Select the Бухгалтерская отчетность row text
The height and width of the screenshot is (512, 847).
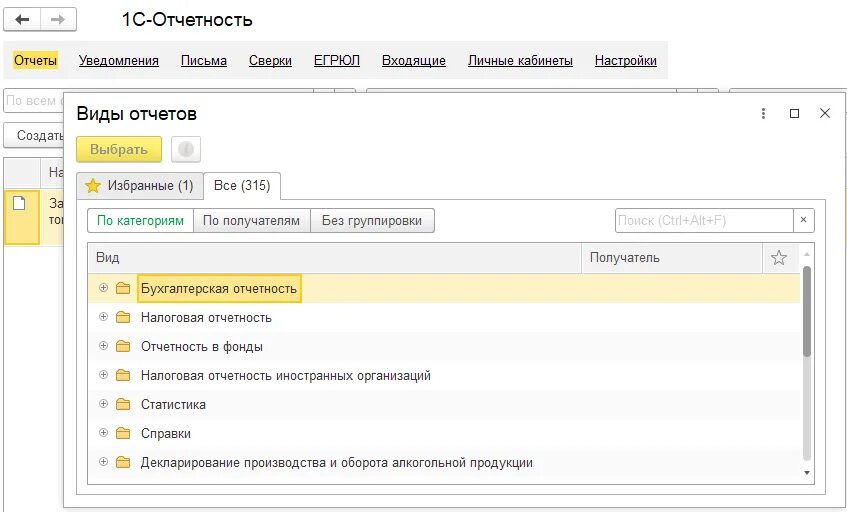[219, 288]
